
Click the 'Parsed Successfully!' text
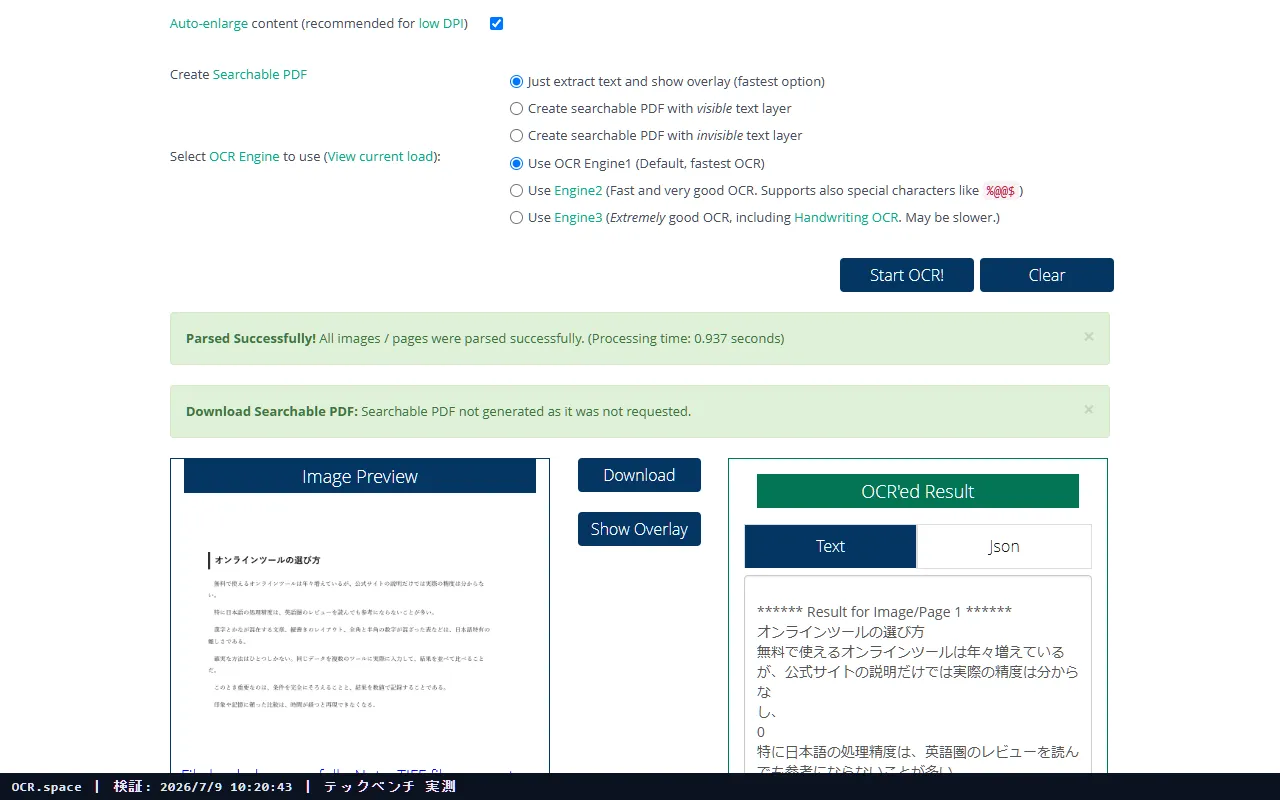(x=251, y=338)
